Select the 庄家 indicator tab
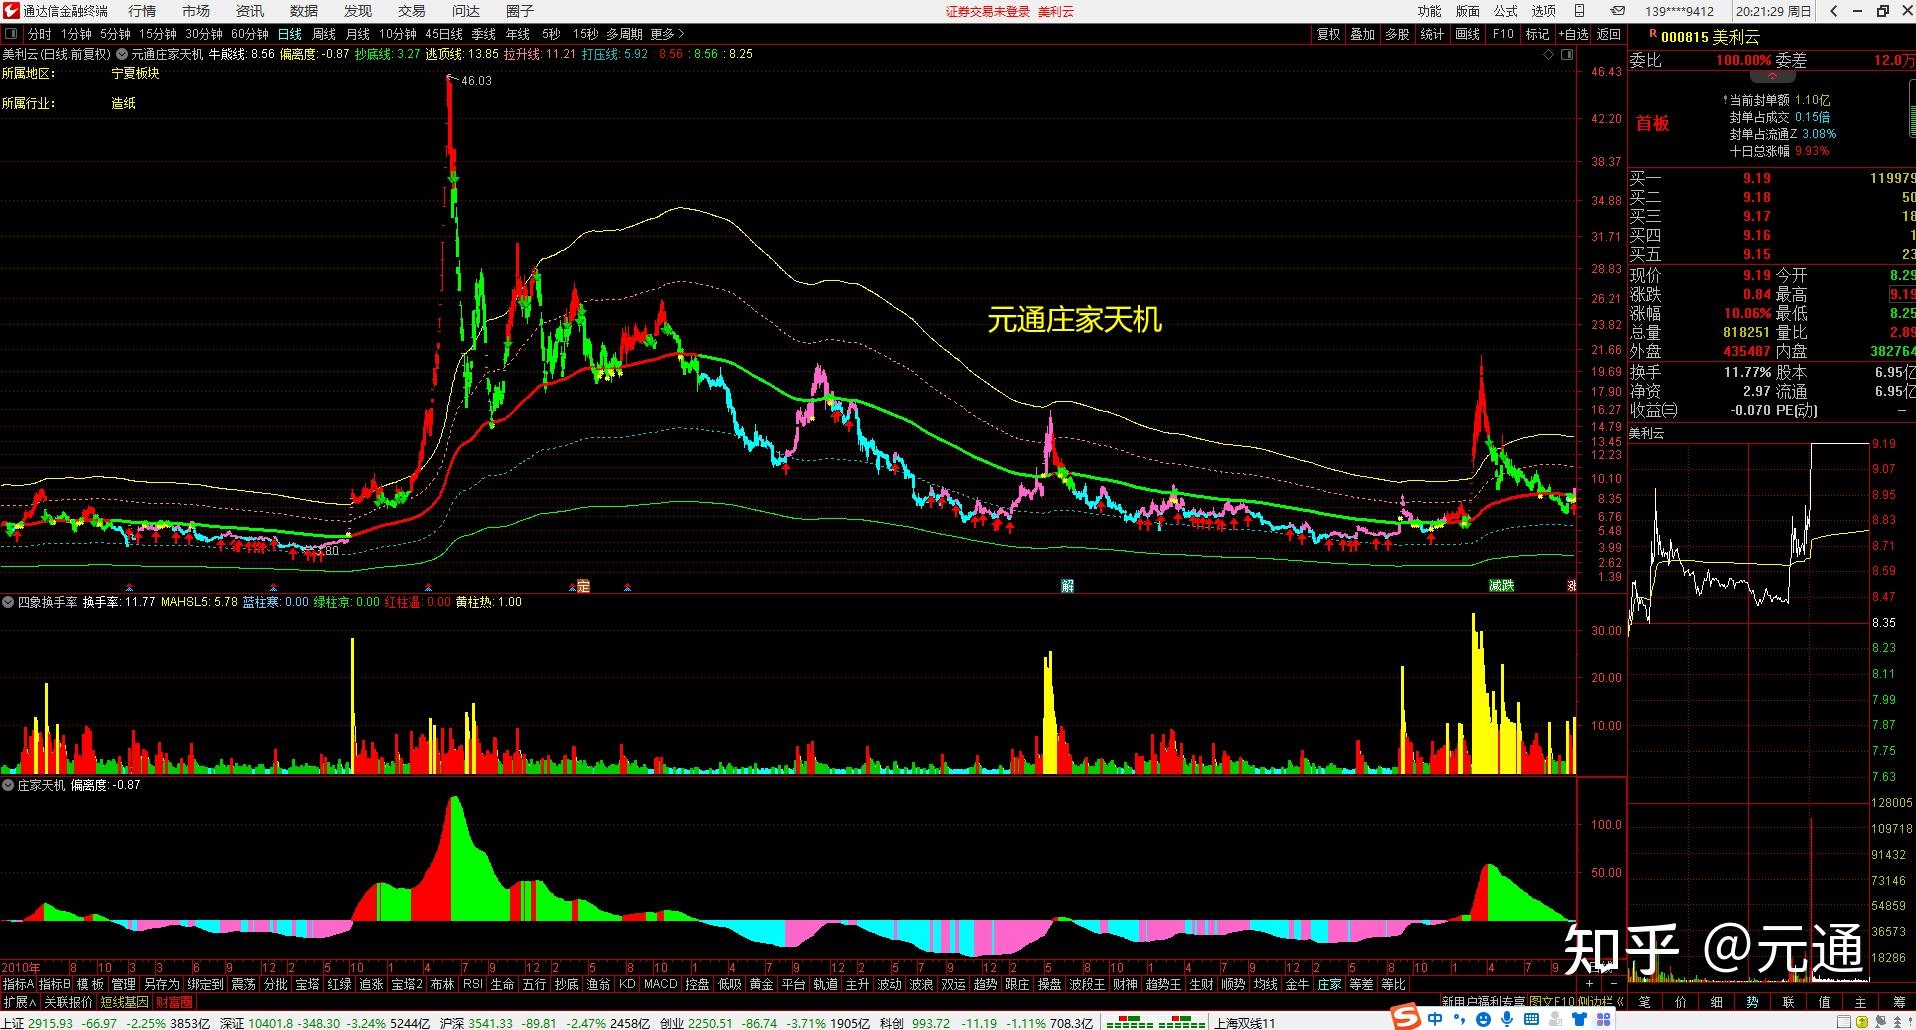The width and height of the screenshot is (1916, 1030). tap(1329, 984)
